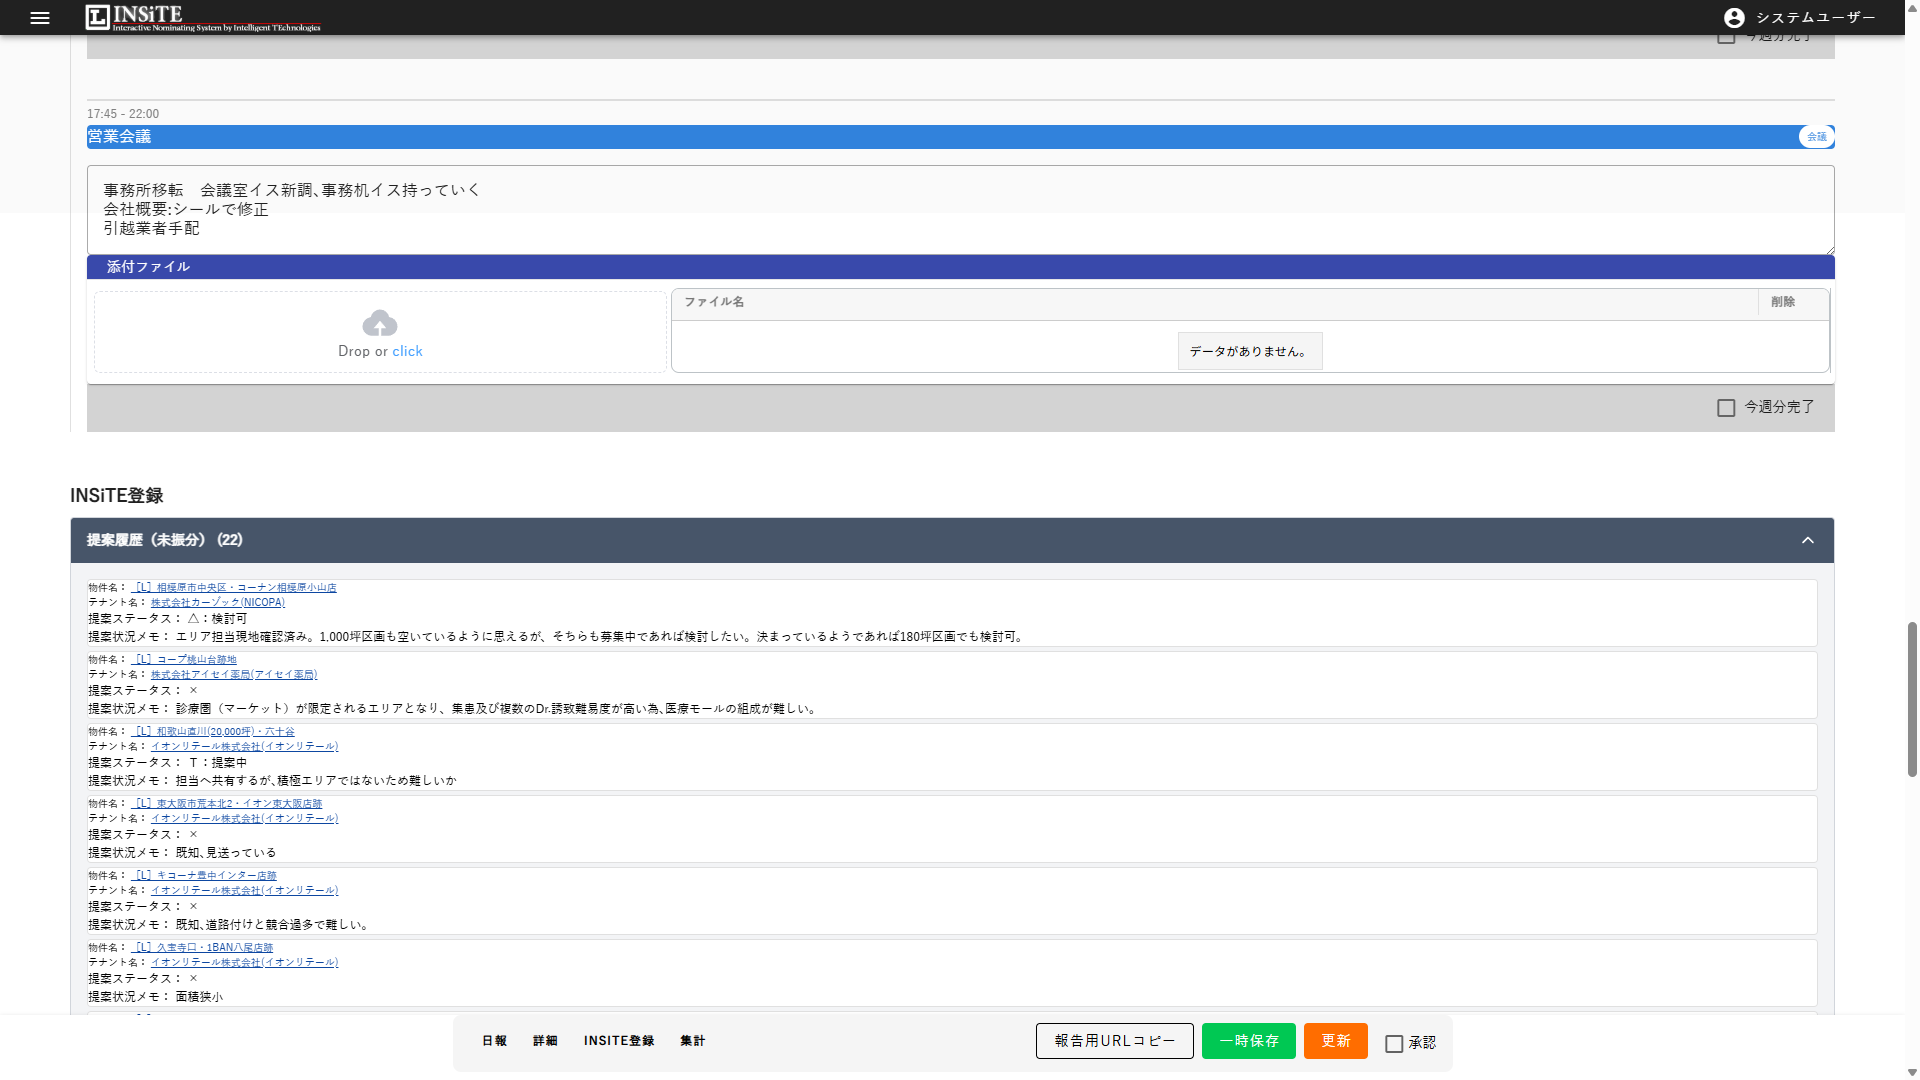Click the cloud upload icon
The height and width of the screenshot is (1080, 1920).
tap(380, 323)
